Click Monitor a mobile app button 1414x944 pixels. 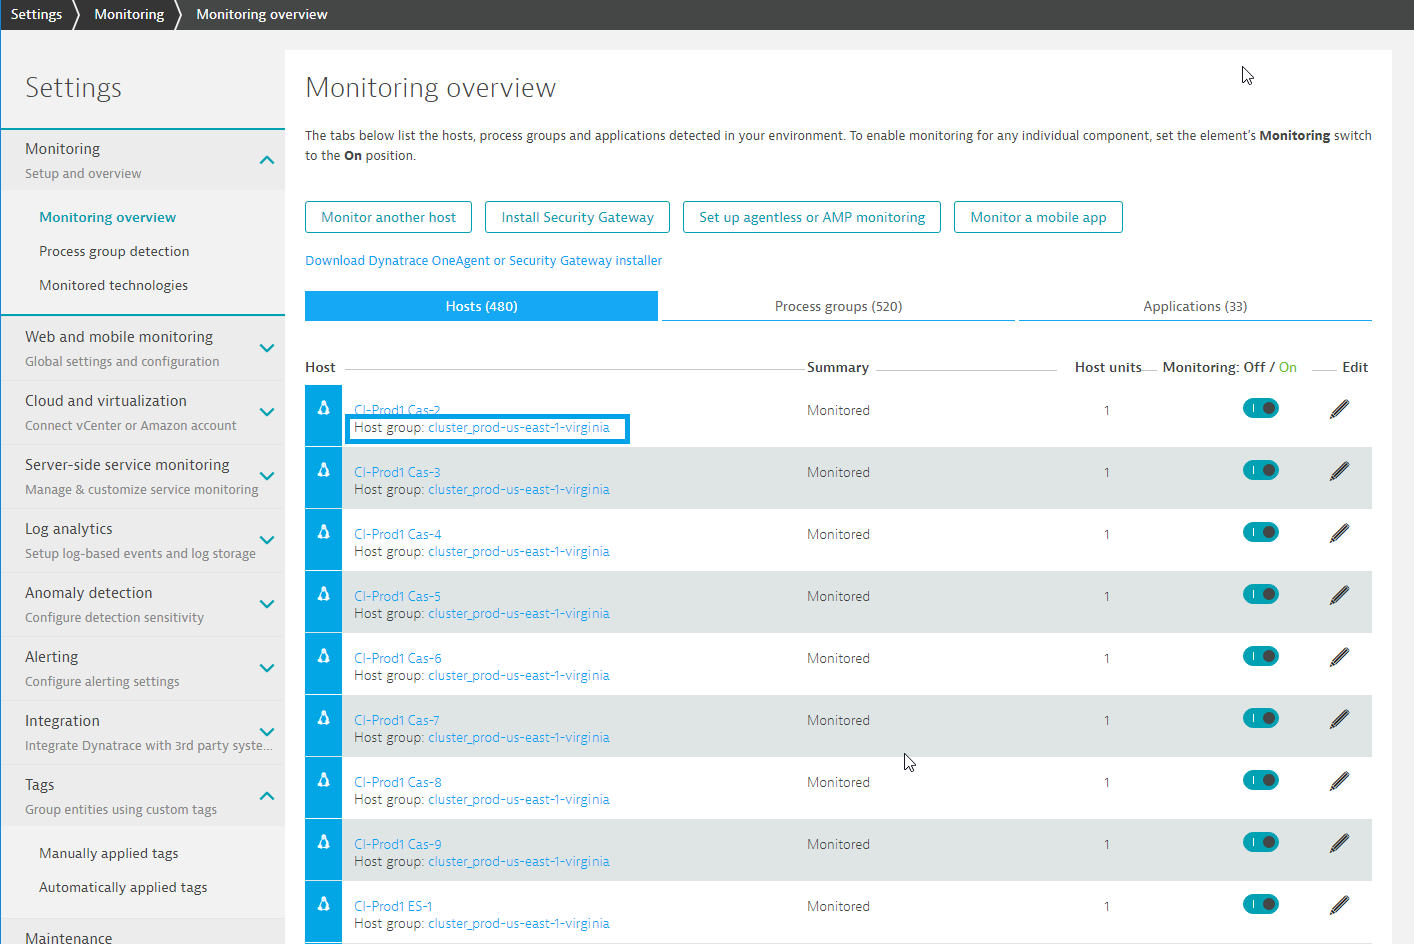click(1038, 217)
